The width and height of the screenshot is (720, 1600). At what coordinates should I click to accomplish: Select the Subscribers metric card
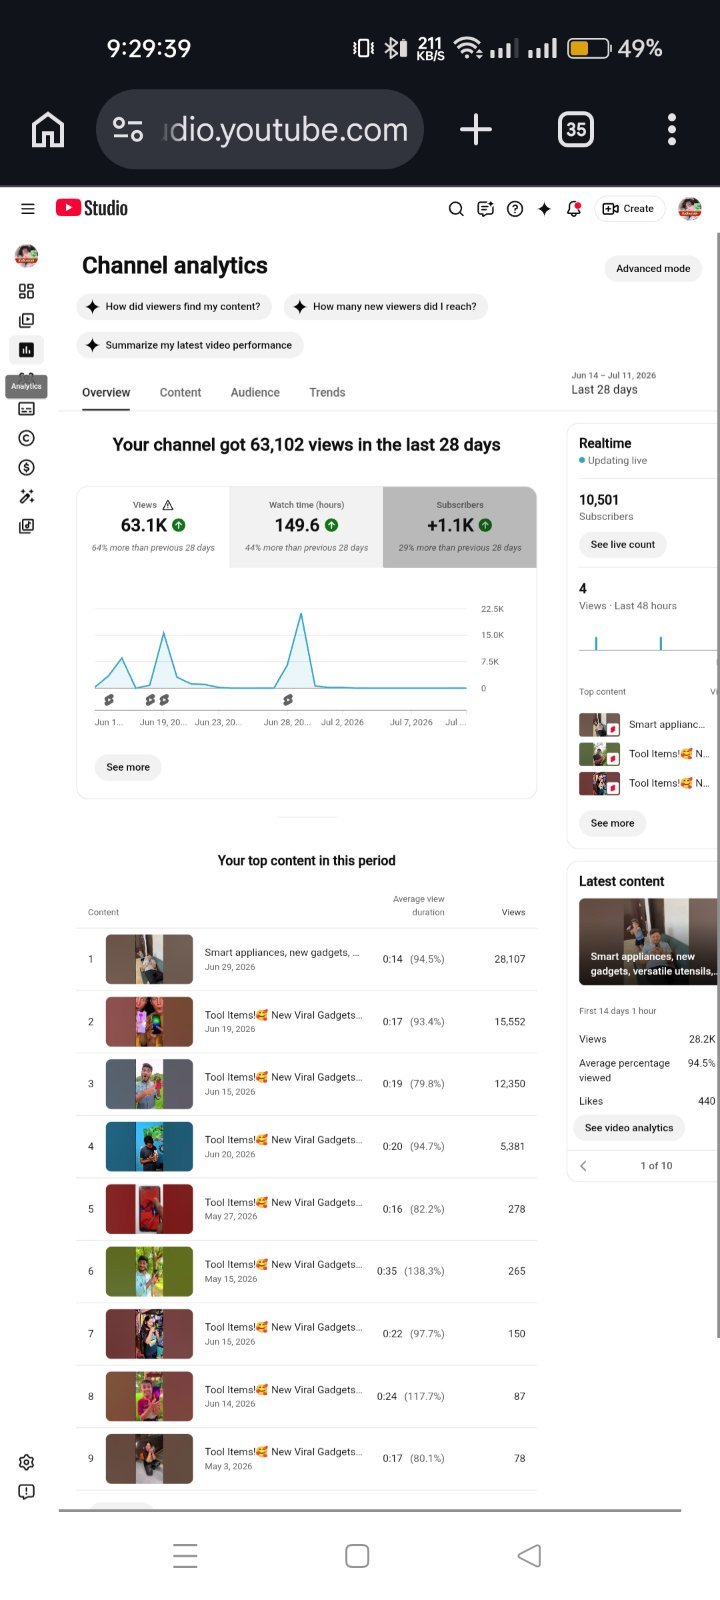(x=460, y=527)
